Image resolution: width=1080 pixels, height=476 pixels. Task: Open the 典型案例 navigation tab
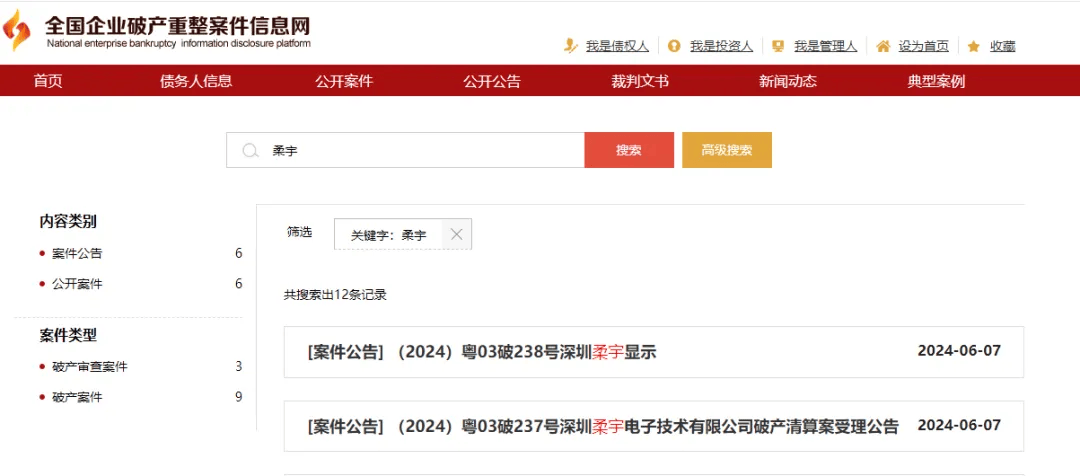(936, 81)
